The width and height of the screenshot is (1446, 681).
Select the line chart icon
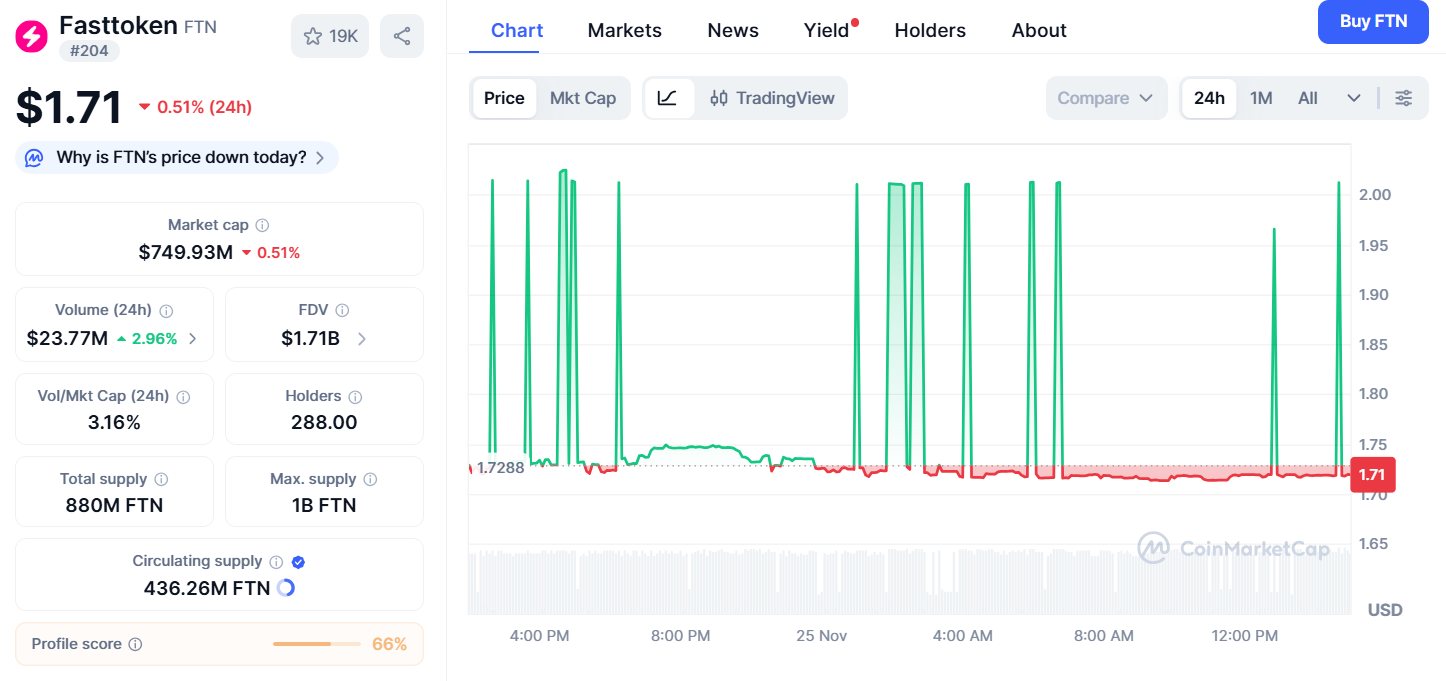point(668,98)
